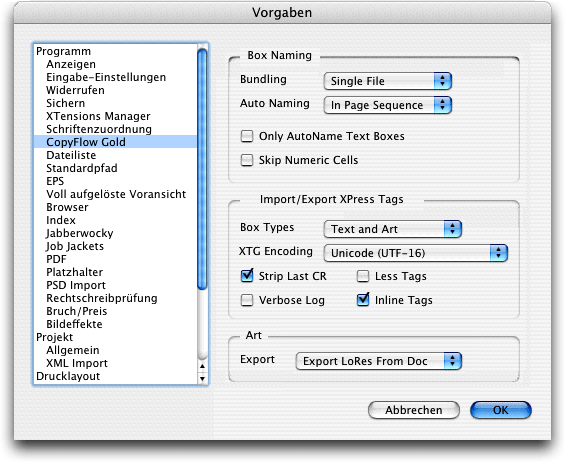Open XTG Encoding Unicode dropdown
This screenshot has width=565, height=463.
(x=416, y=253)
